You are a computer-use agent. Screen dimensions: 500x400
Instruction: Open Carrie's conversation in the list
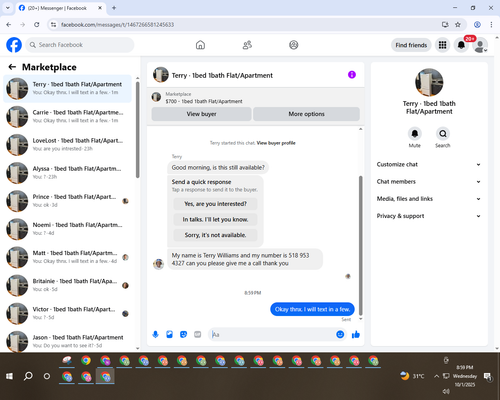coord(67,117)
